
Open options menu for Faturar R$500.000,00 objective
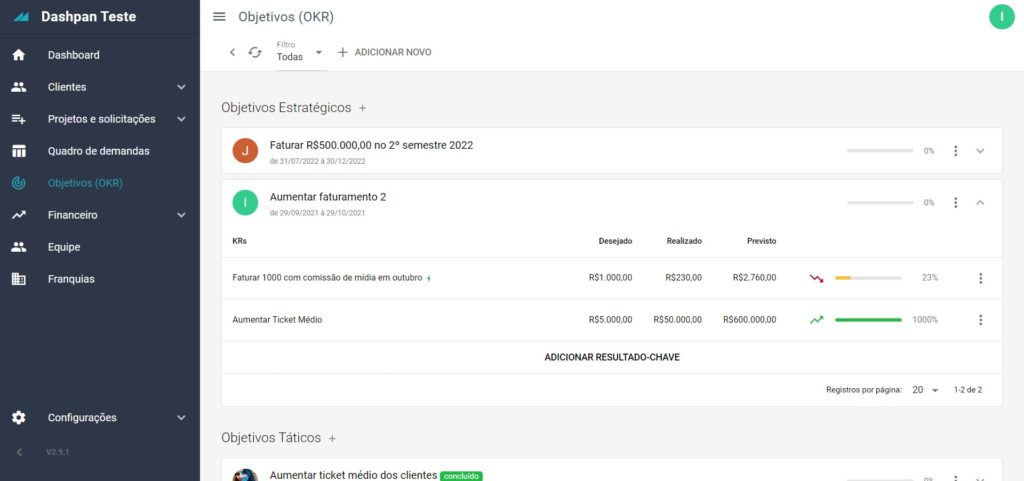(955, 151)
